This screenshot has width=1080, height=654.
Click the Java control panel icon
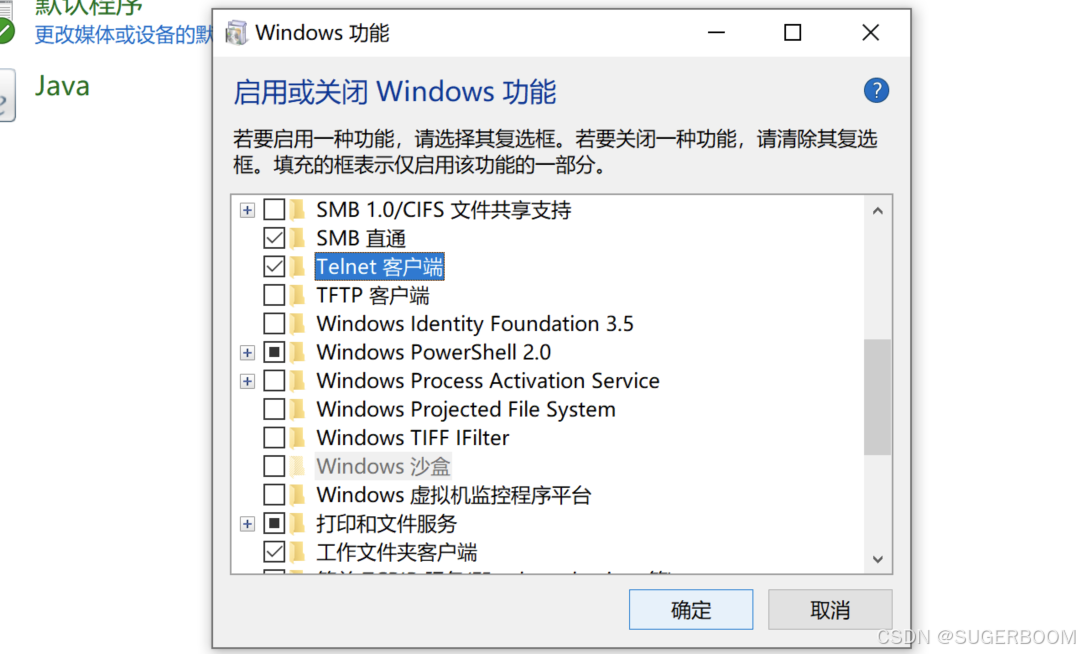coord(7,95)
